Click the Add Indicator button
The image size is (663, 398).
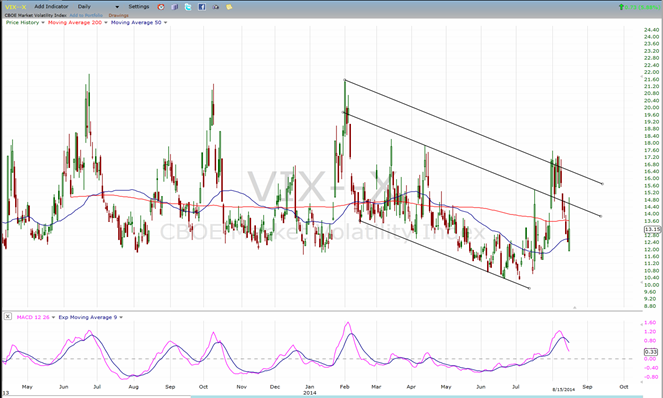51,7
